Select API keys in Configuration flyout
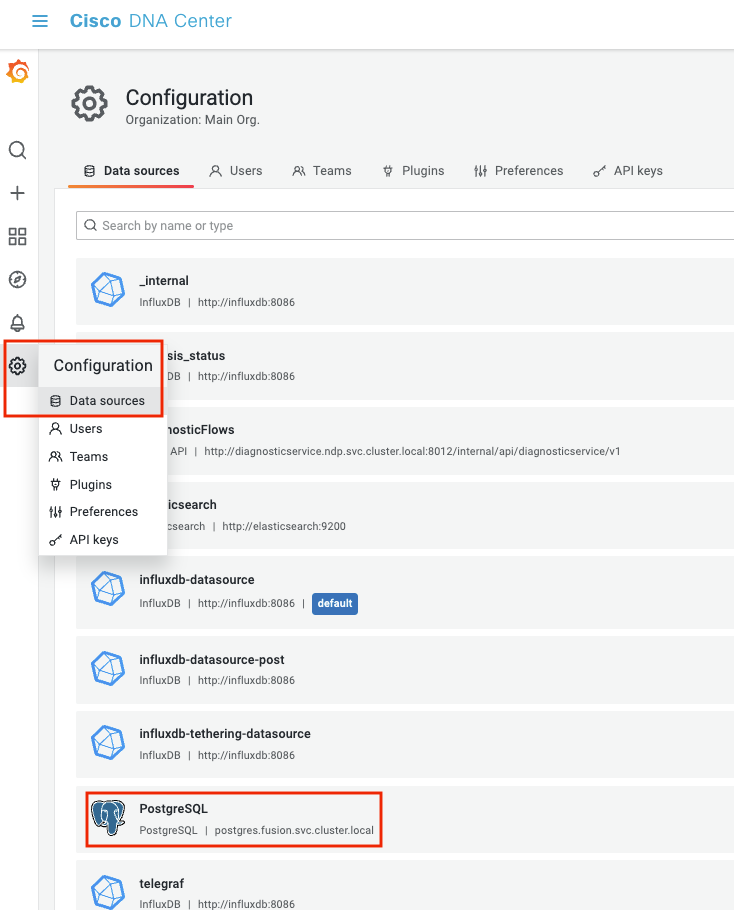Screen dimensions: 734x910 [103, 540]
